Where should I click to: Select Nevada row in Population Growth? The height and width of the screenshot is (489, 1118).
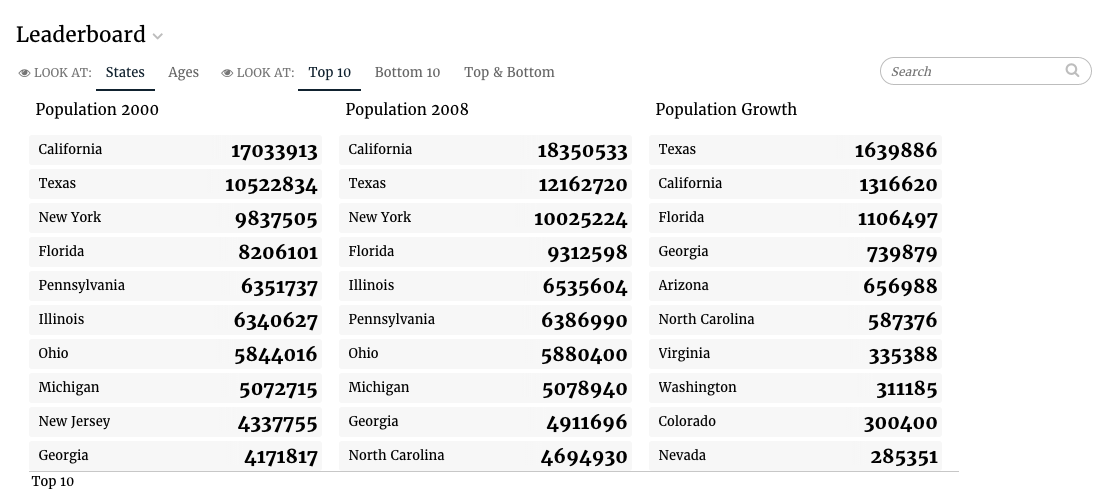point(795,455)
